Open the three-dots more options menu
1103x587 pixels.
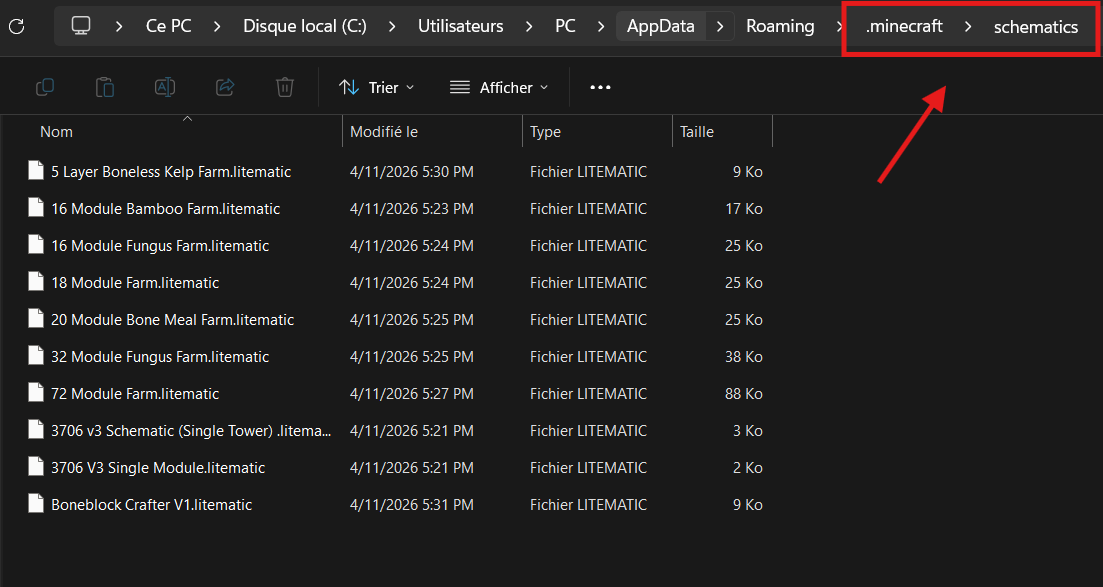[600, 88]
